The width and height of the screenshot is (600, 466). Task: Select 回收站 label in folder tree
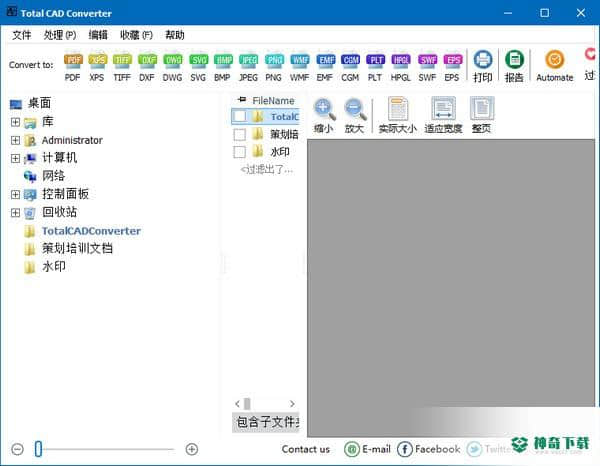[x=59, y=212]
